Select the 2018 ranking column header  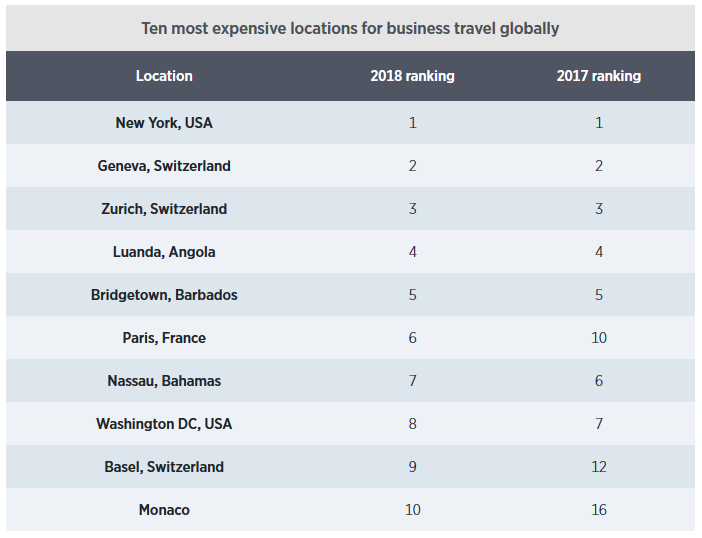[x=412, y=76]
